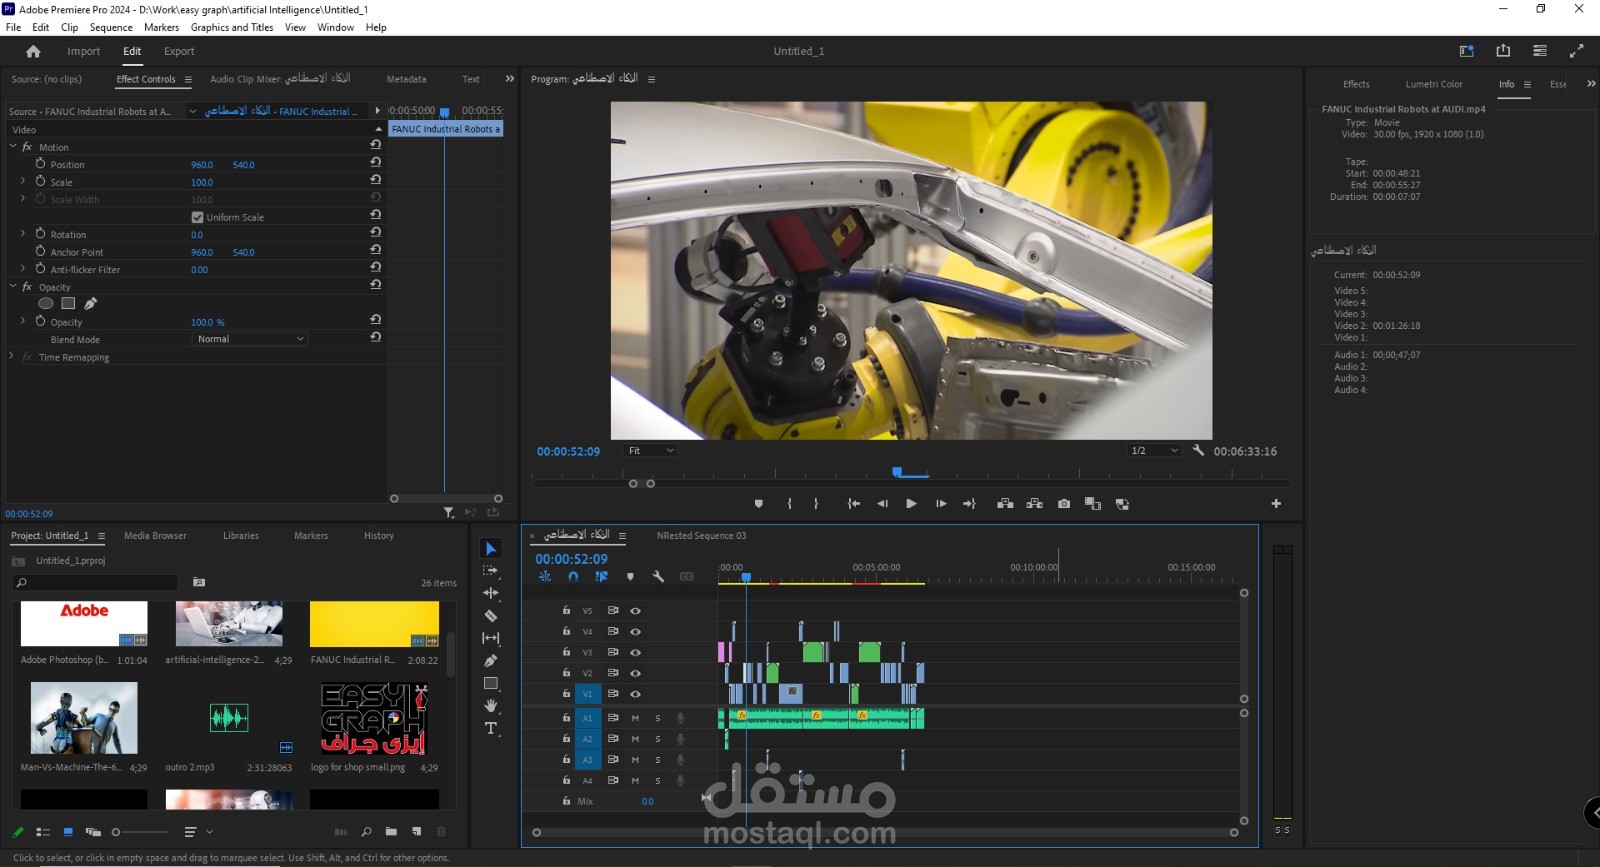This screenshot has height=867, width=1600.
Task: Expand Time Remapping section
Action: 12,357
